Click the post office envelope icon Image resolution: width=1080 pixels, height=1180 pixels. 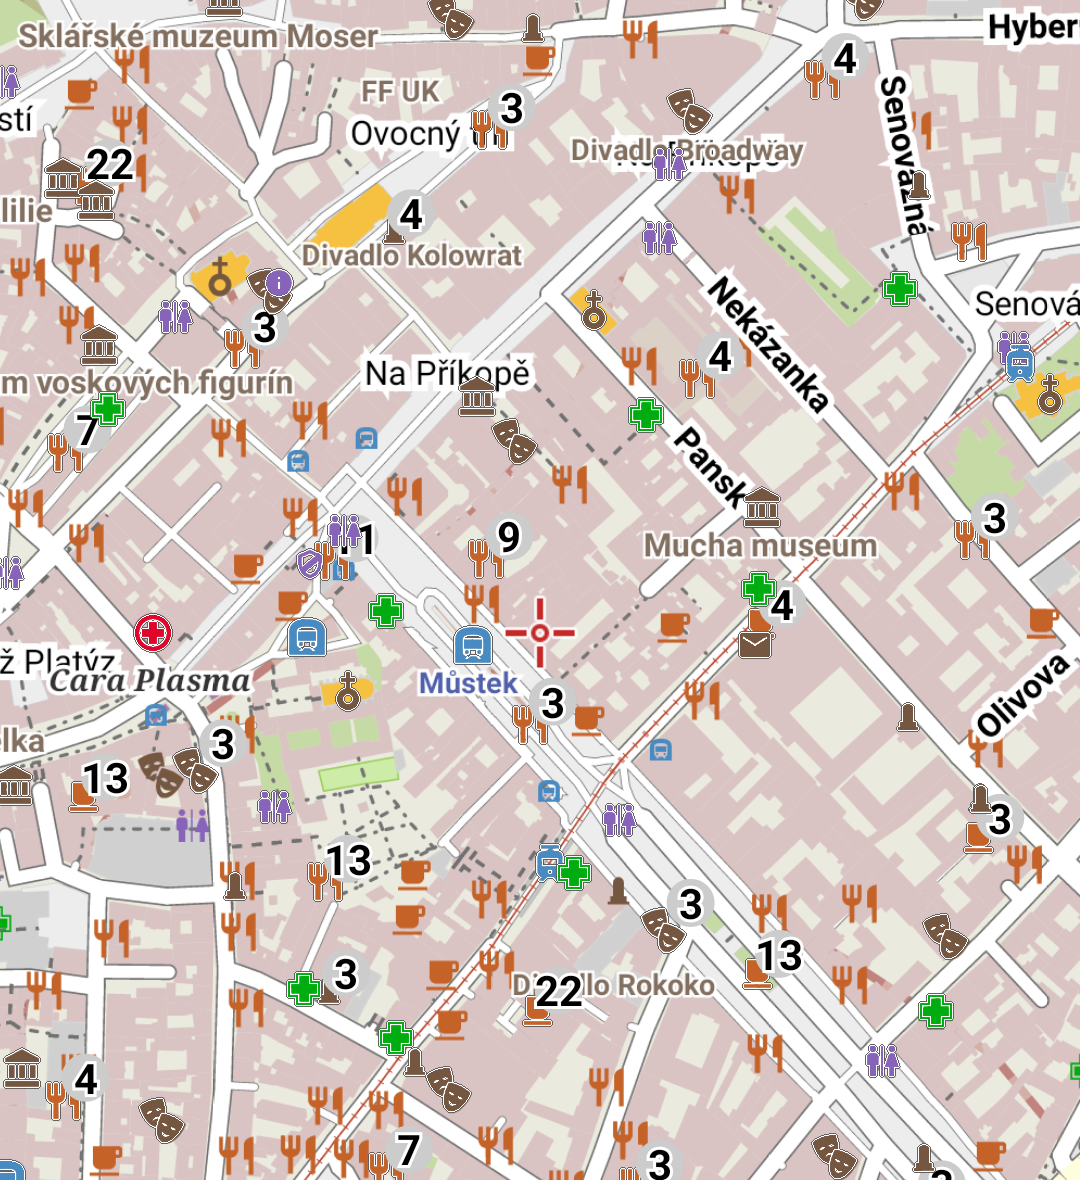coord(756,641)
